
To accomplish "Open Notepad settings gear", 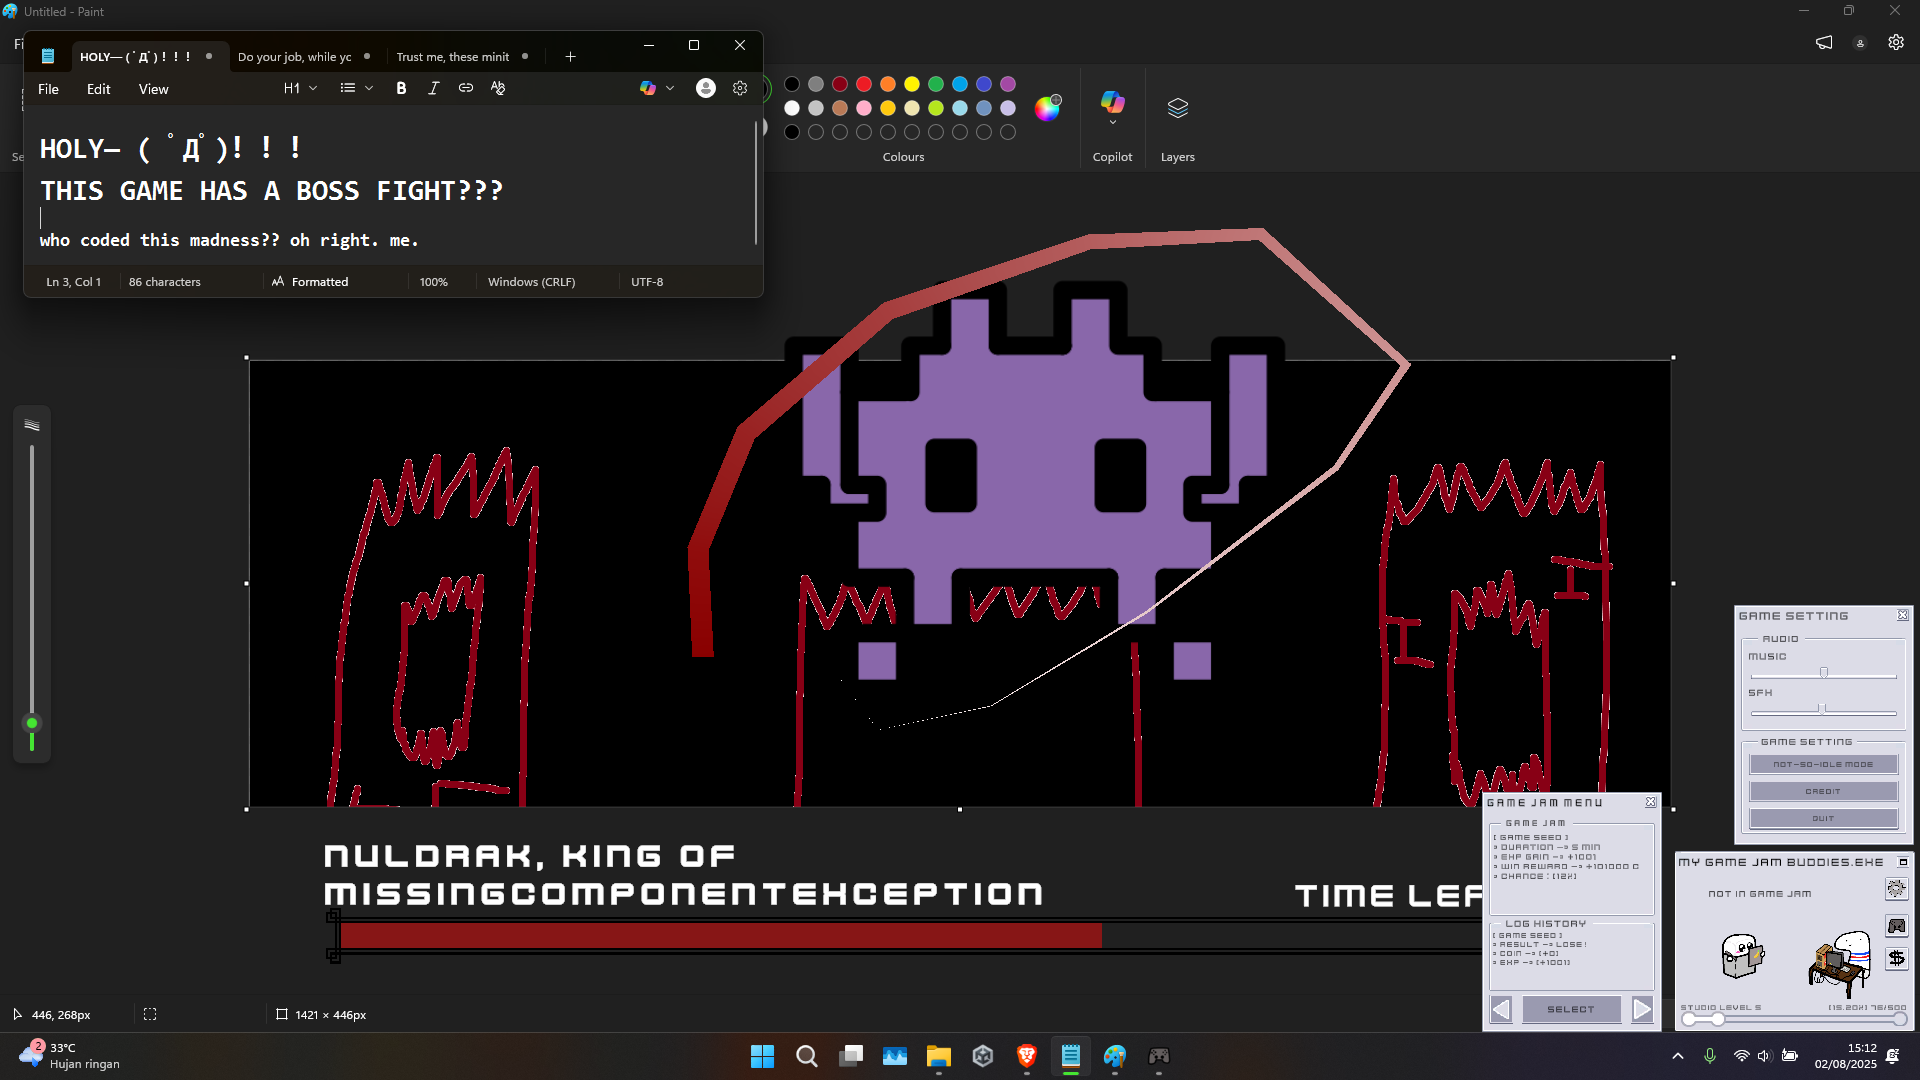I will [x=740, y=88].
